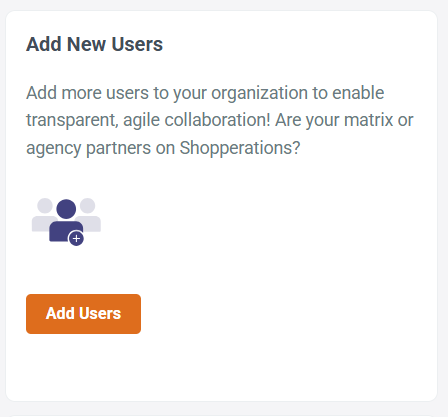Click the left gray figure's head

click(x=45, y=206)
